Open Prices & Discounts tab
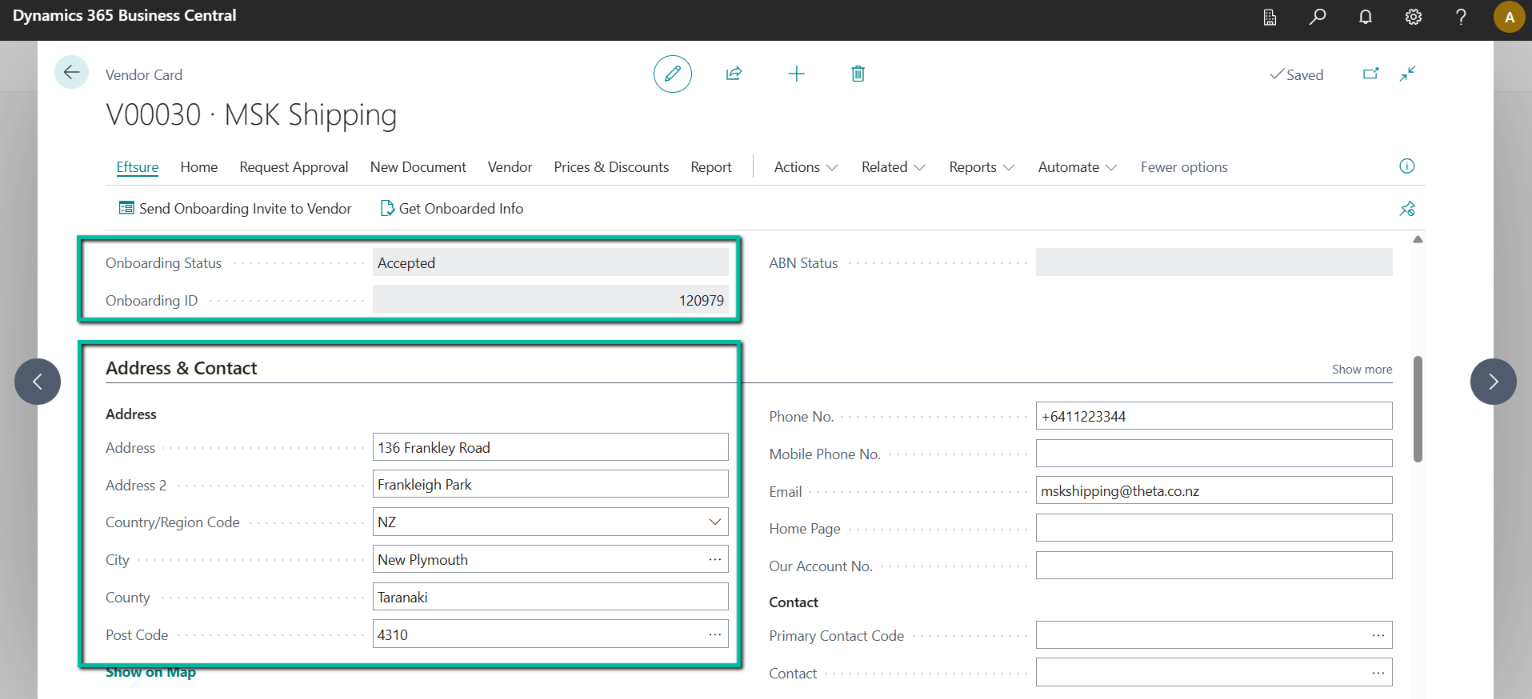Image resolution: width=1532 pixels, height=699 pixels. pyautogui.click(x=611, y=167)
